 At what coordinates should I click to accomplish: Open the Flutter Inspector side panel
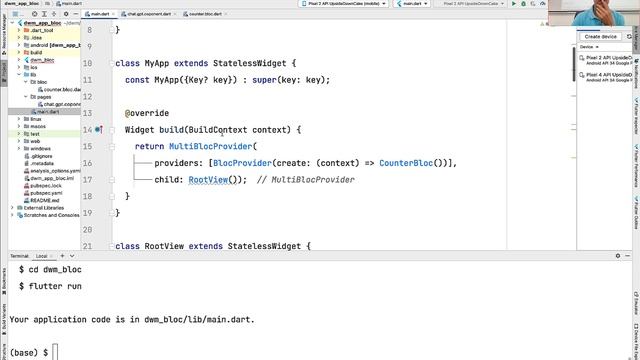(636, 116)
